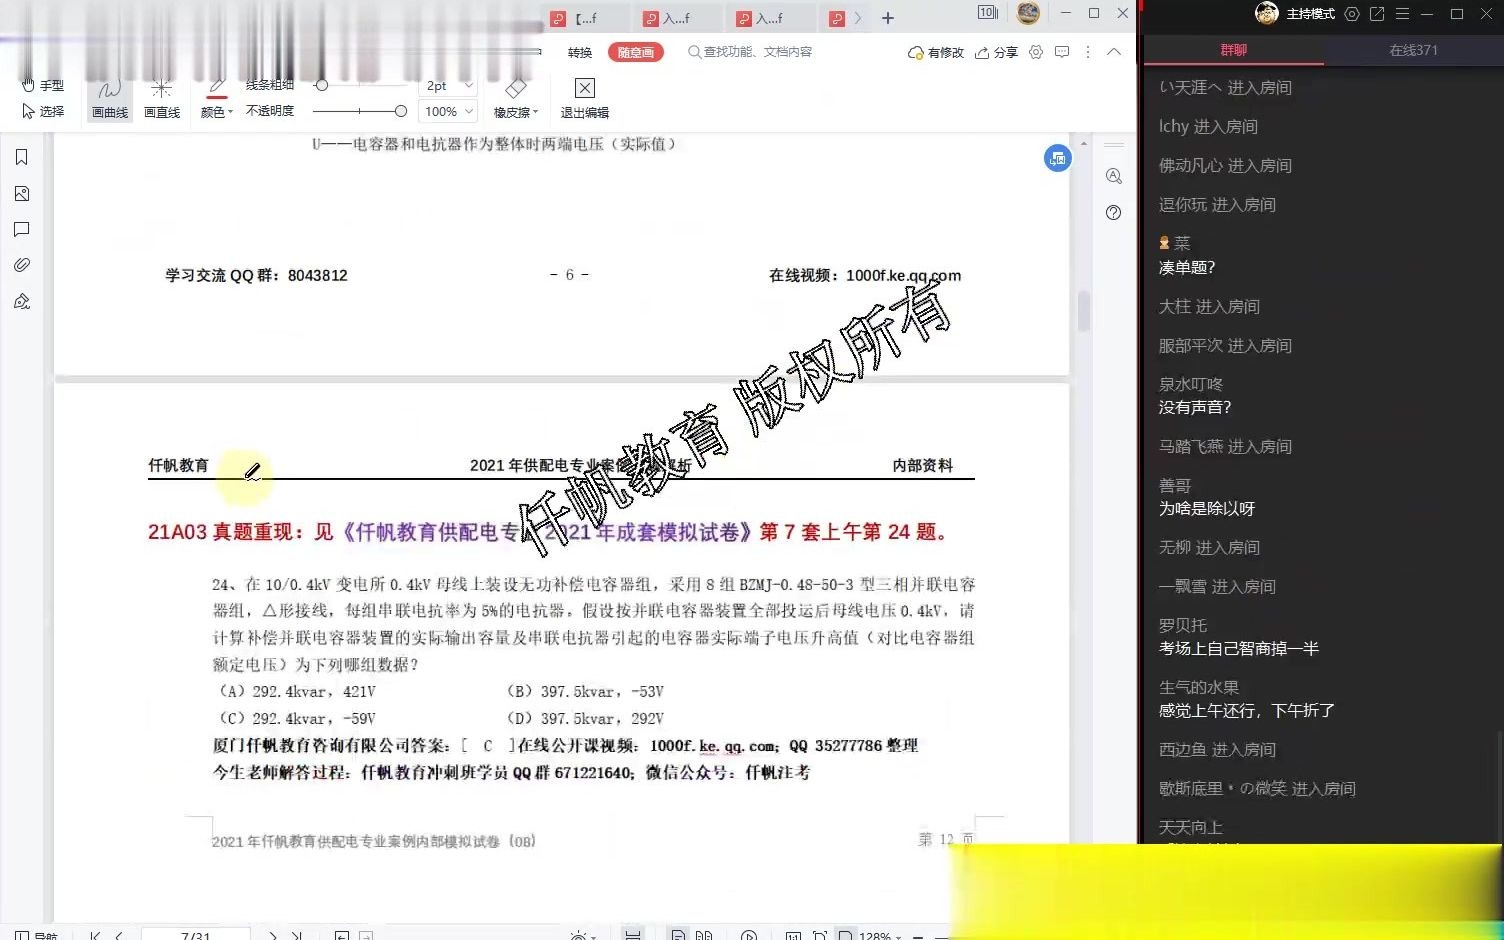
Task: Collapse the ribbon with the up chevron
Action: pyautogui.click(x=1114, y=52)
